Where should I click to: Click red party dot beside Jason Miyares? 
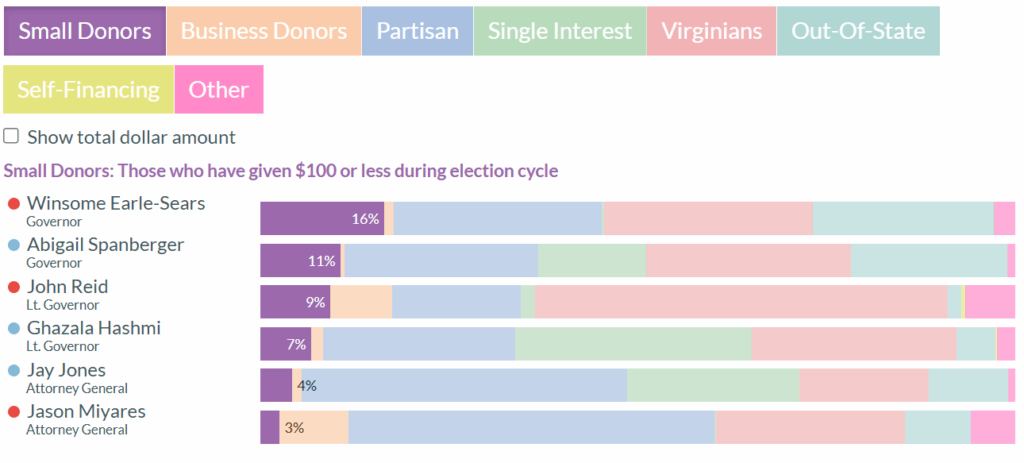(14, 411)
